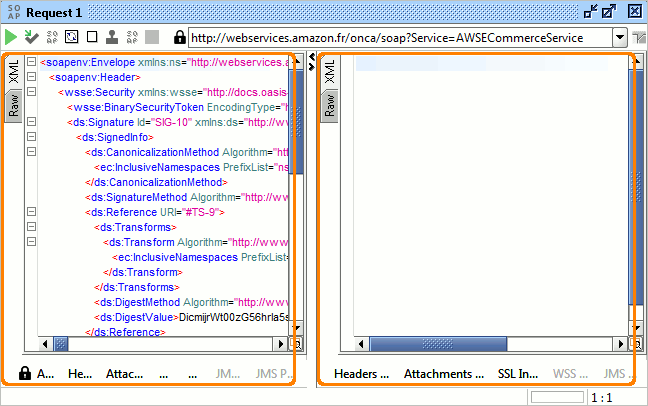This screenshot has width=648, height=406.
Task: Click the 1 : 1 cursor position indicator
Action: tap(602, 398)
